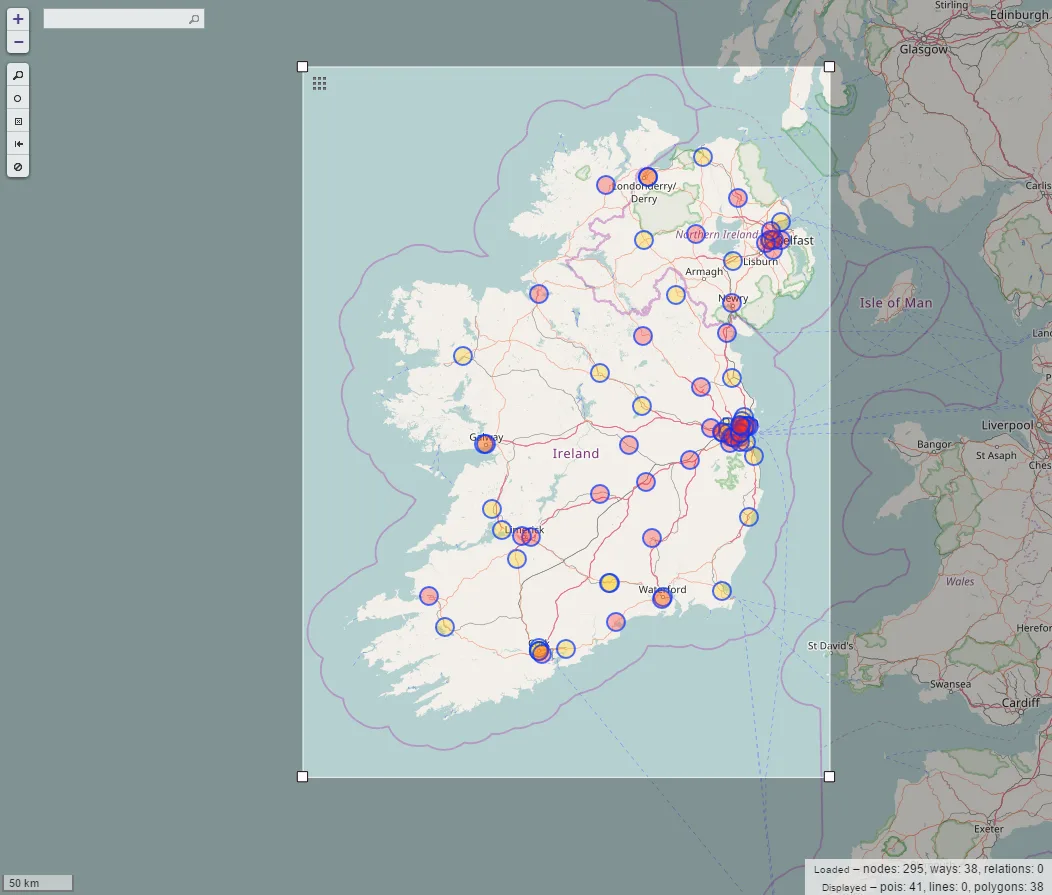Click the top-right bounding box corner handle
Image resolution: width=1052 pixels, height=895 pixels.
(x=829, y=66)
